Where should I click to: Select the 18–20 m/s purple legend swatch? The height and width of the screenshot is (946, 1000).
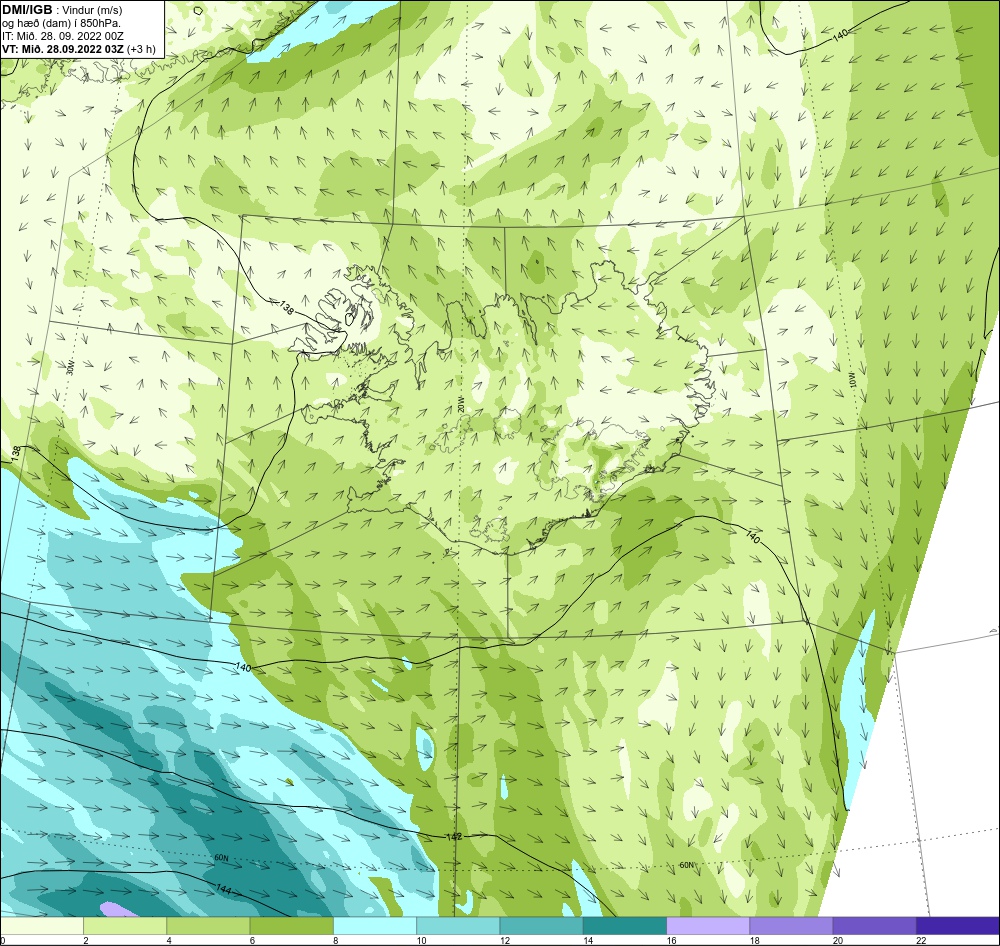coord(791,925)
